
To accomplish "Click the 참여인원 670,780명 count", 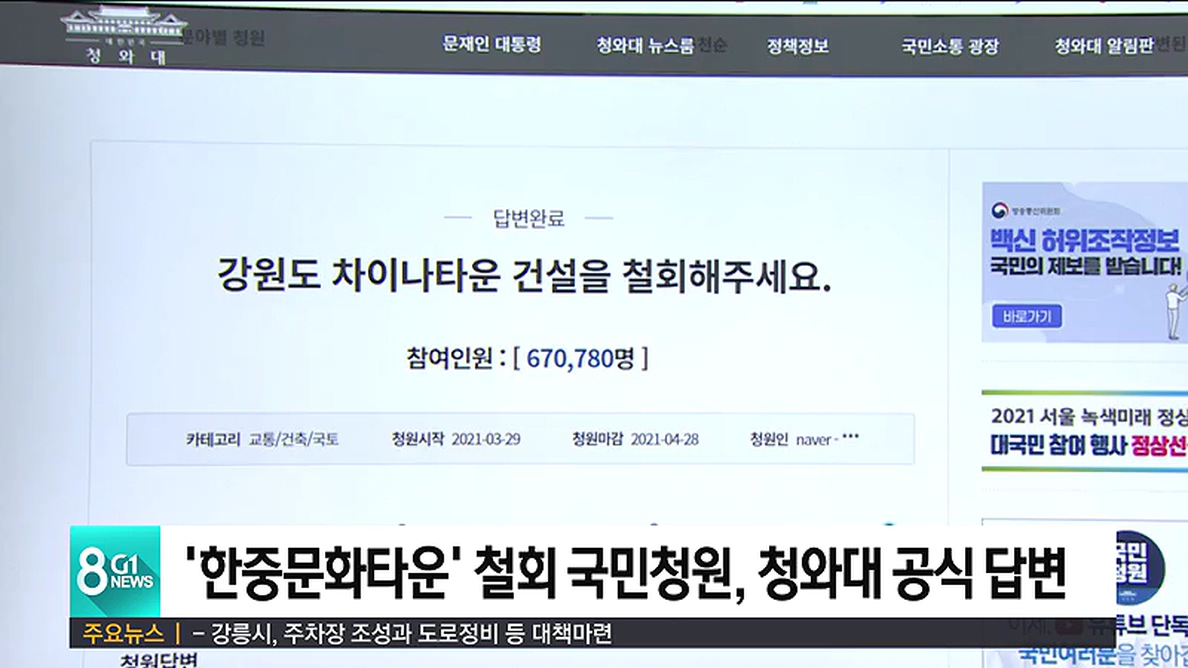I will click(527, 357).
